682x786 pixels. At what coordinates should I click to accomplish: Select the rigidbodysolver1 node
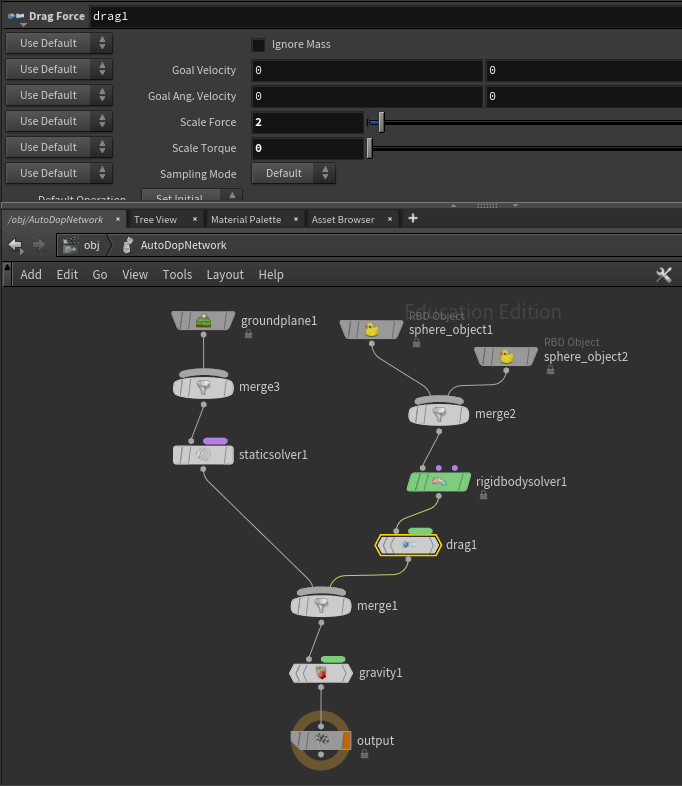tap(439, 482)
